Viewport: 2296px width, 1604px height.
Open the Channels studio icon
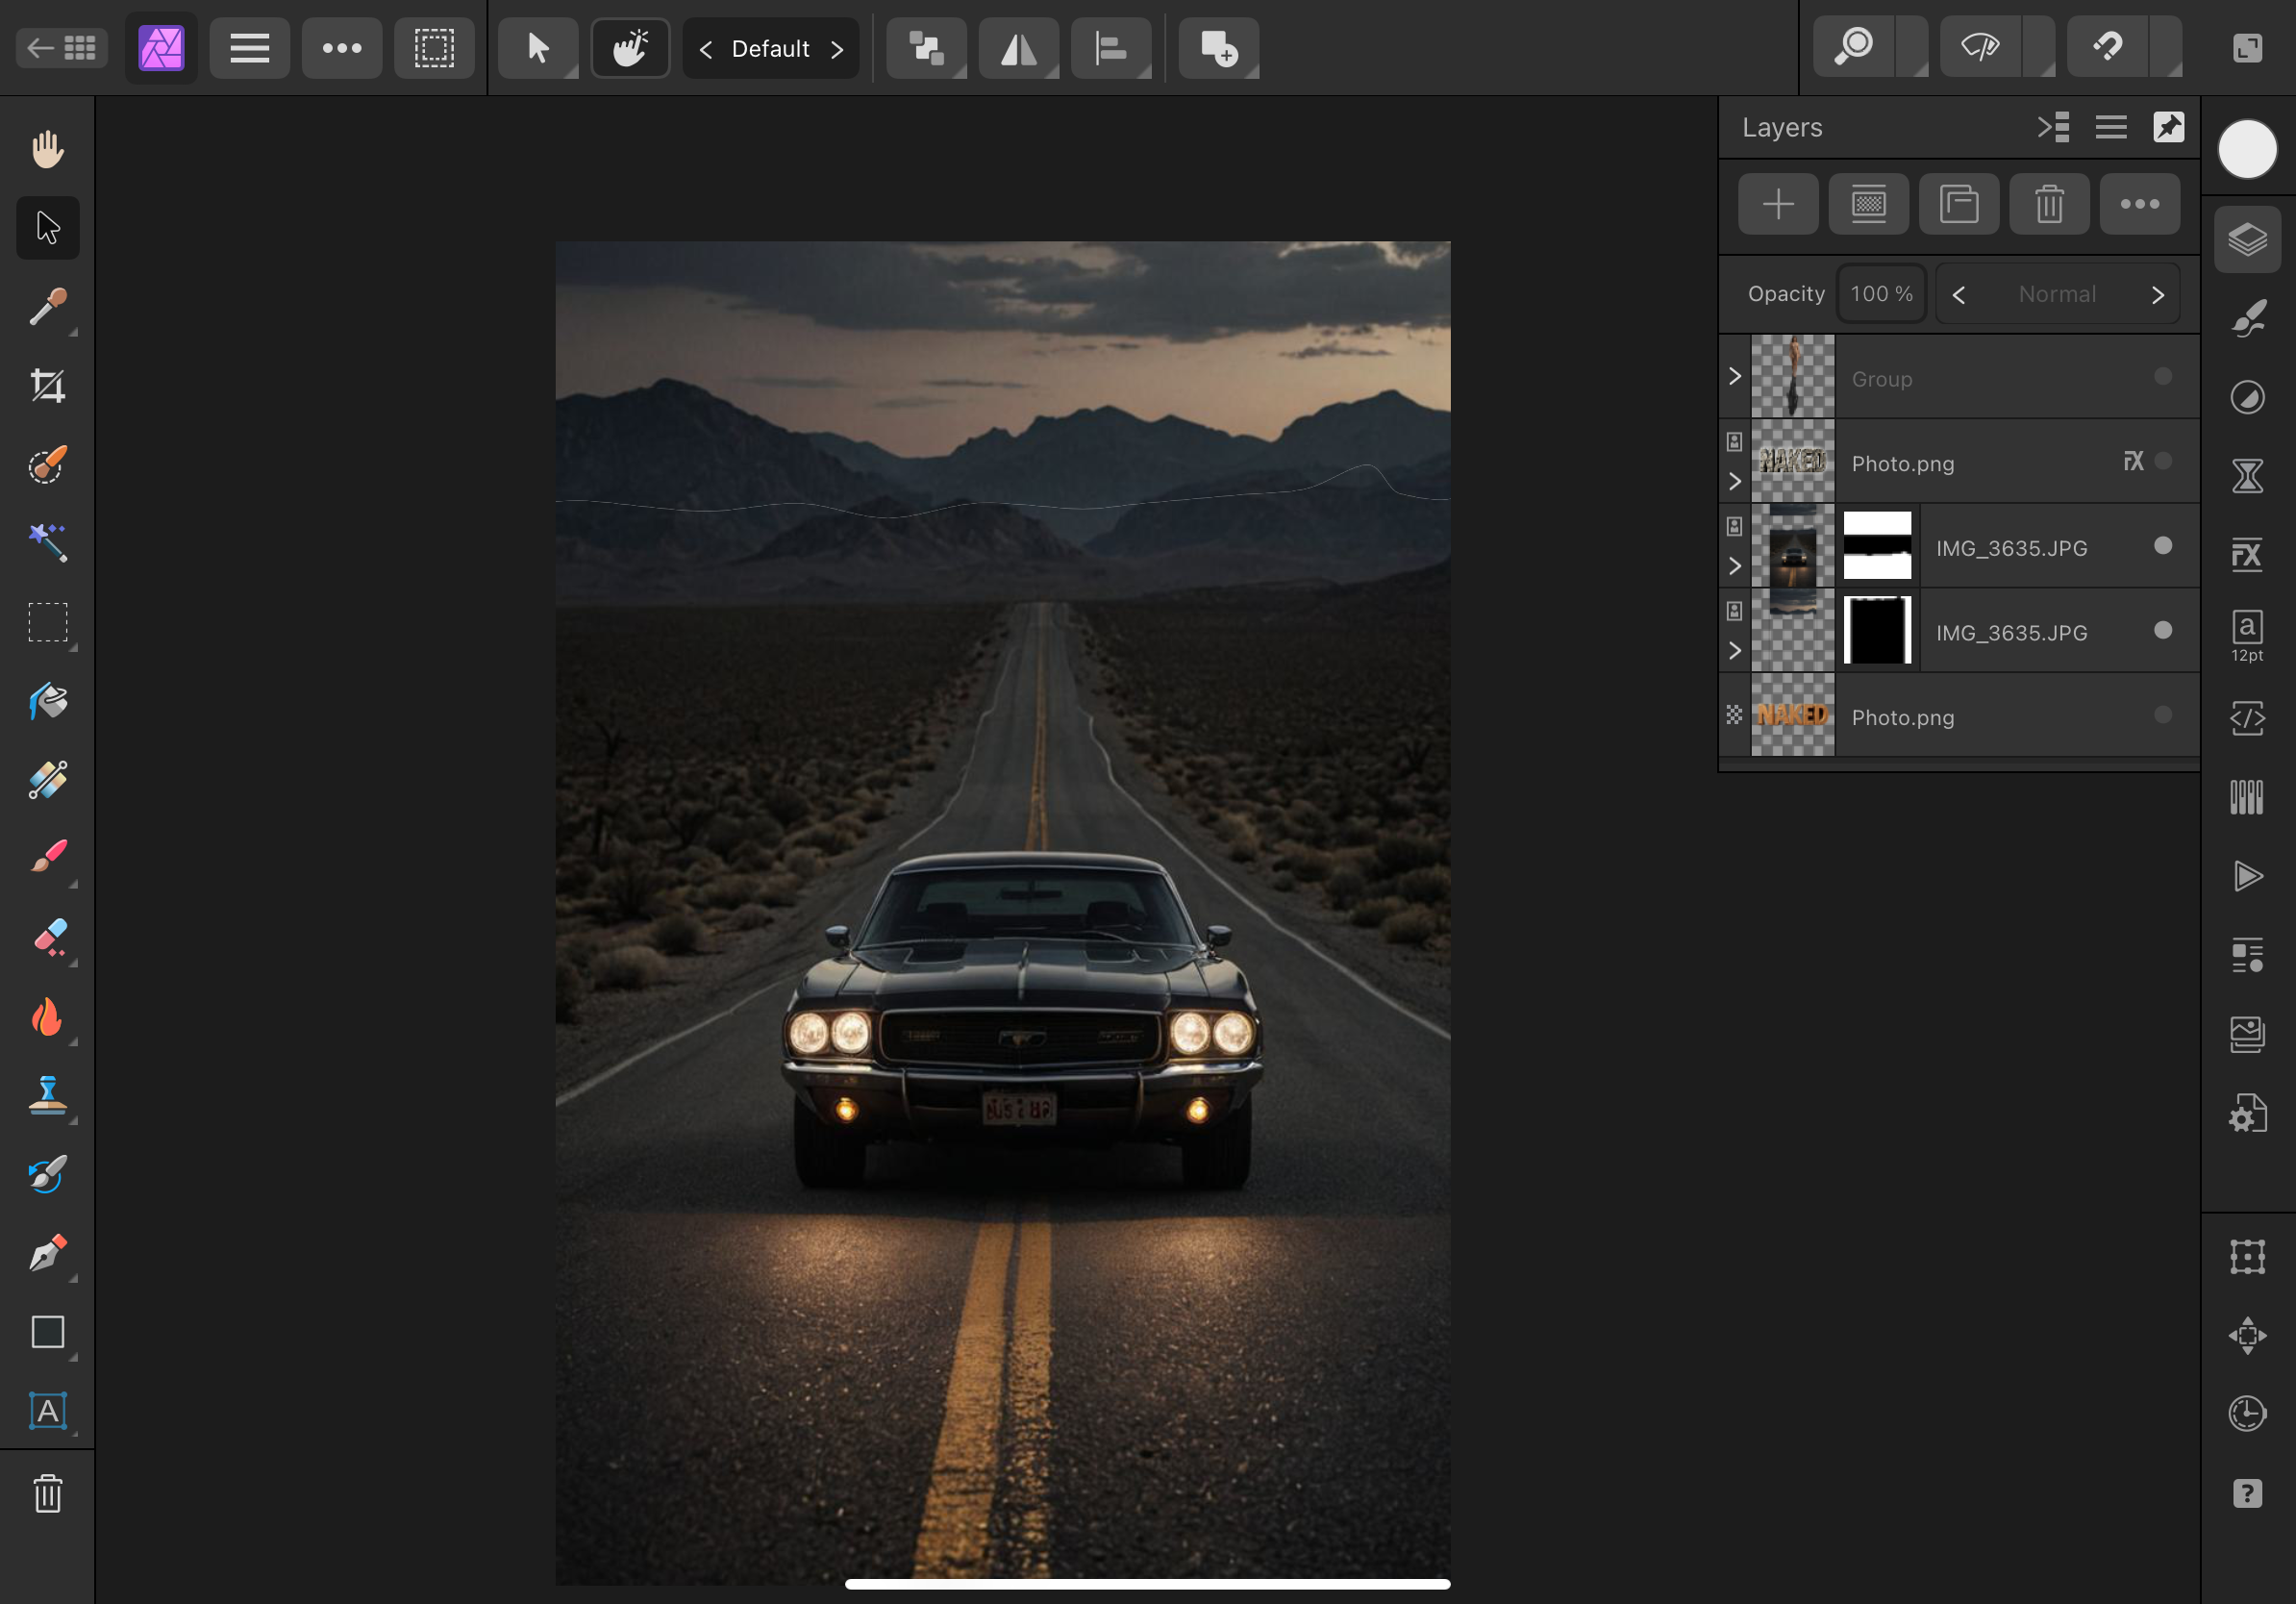pyautogui.click(x=2247, y=797)
